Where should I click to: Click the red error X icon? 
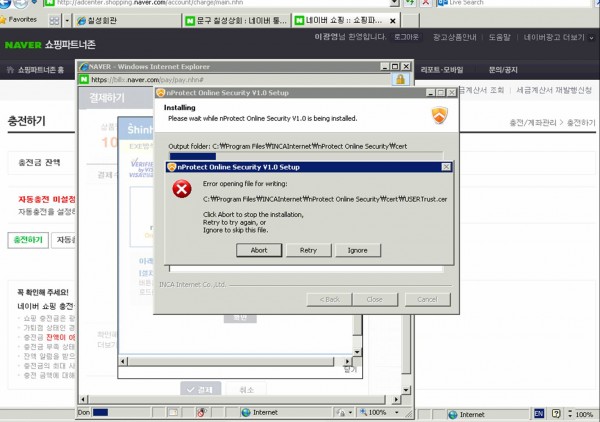(182, 190)
